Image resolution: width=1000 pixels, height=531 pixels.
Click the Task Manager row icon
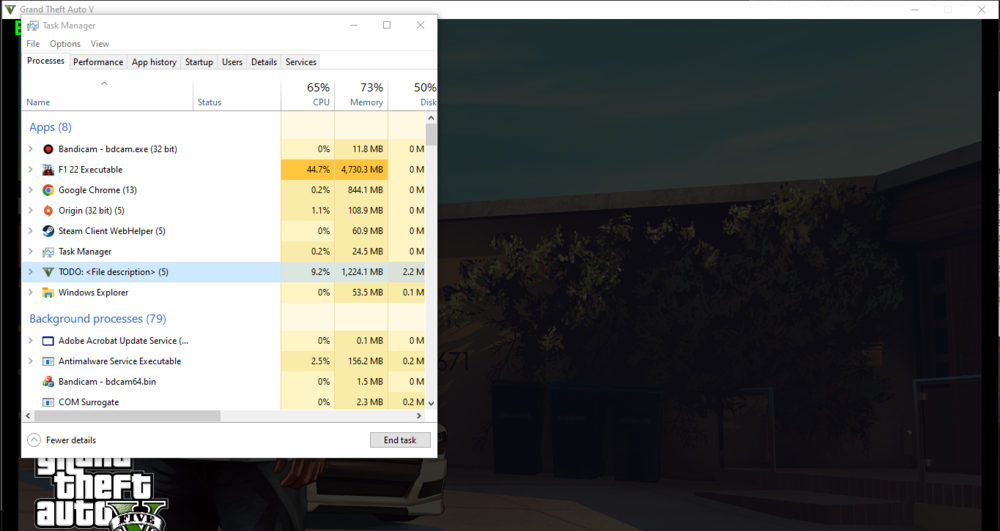click(48, 251)
